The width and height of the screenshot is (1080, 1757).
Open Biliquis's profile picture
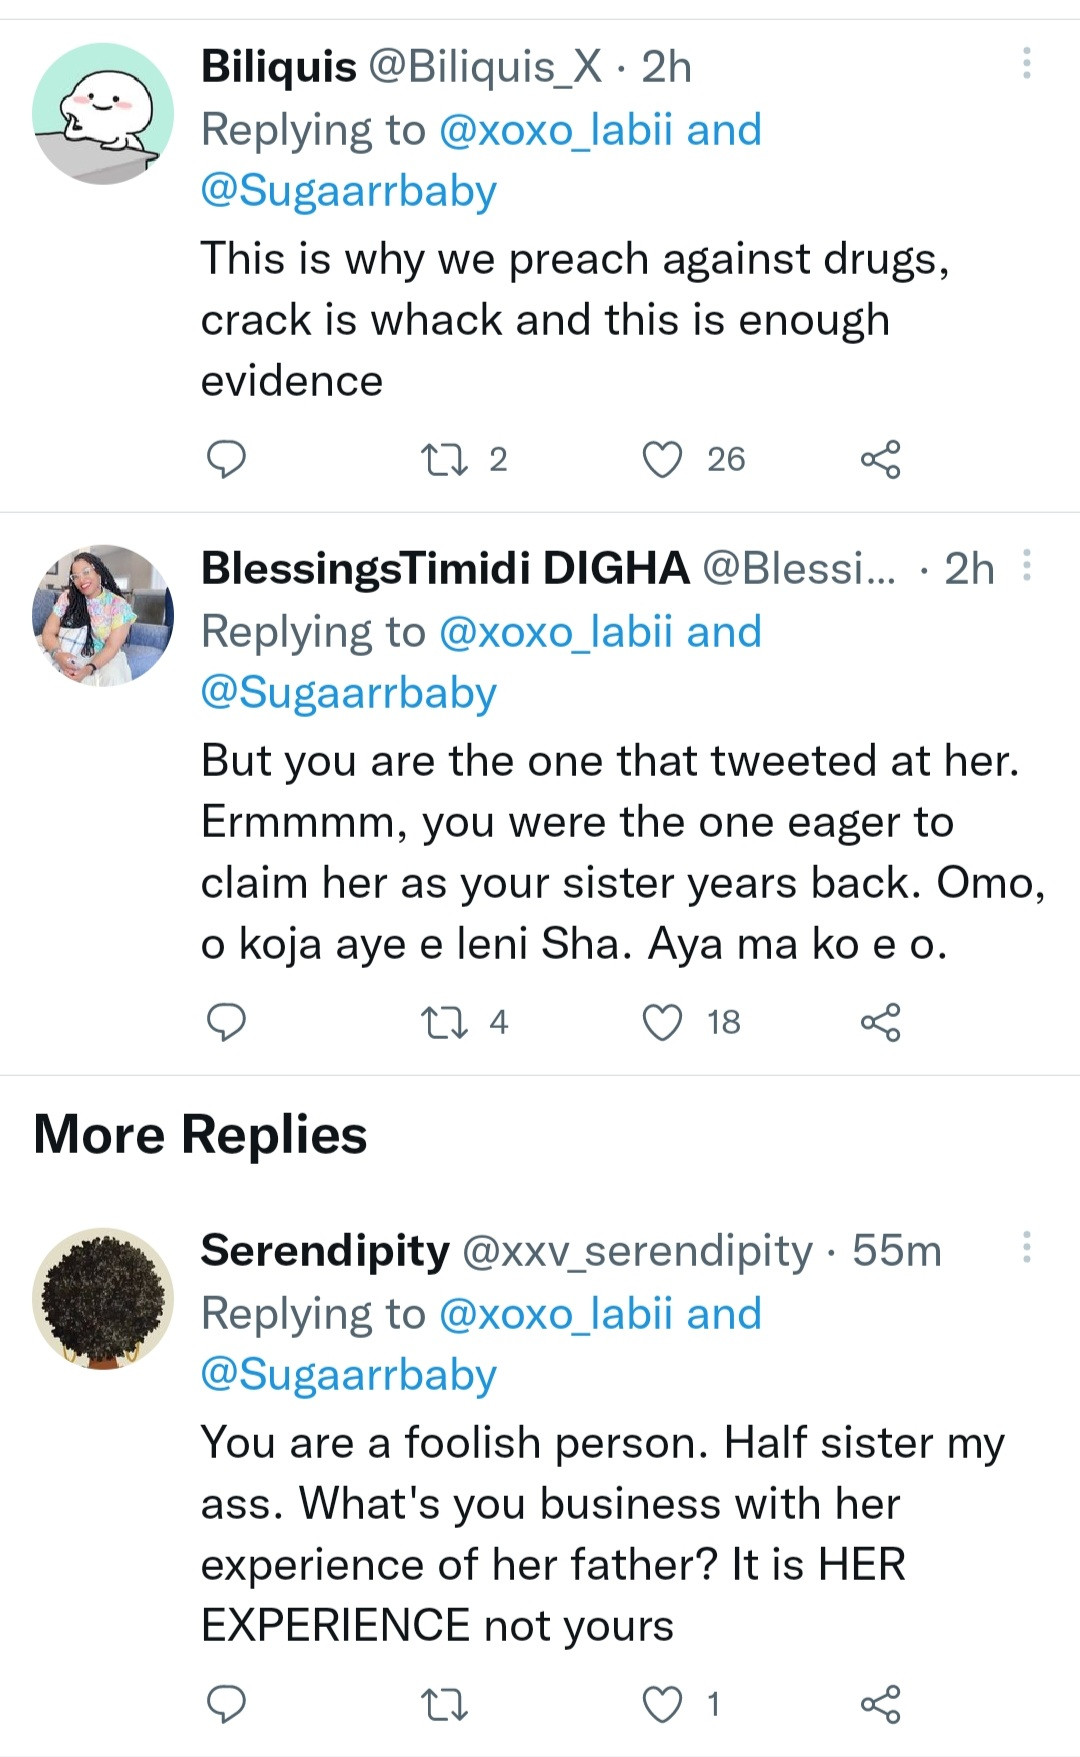click(103, 113)
